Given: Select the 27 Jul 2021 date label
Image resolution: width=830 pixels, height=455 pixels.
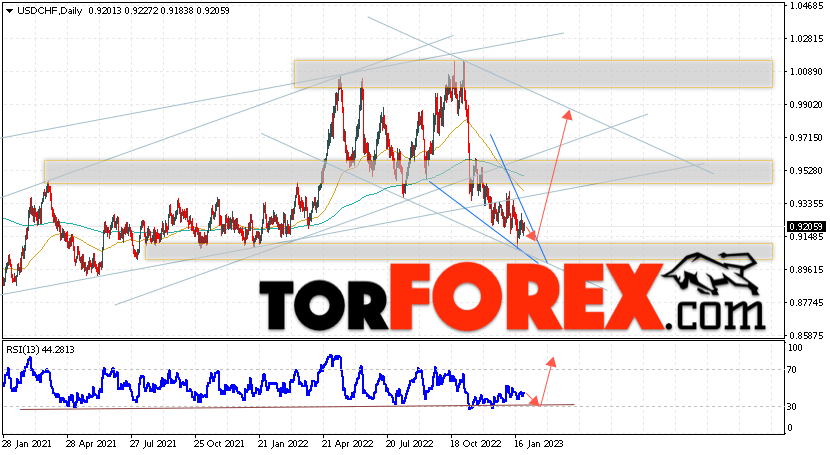Looking at the screenshot, I should pyautogui.click(x=154, y=443).
